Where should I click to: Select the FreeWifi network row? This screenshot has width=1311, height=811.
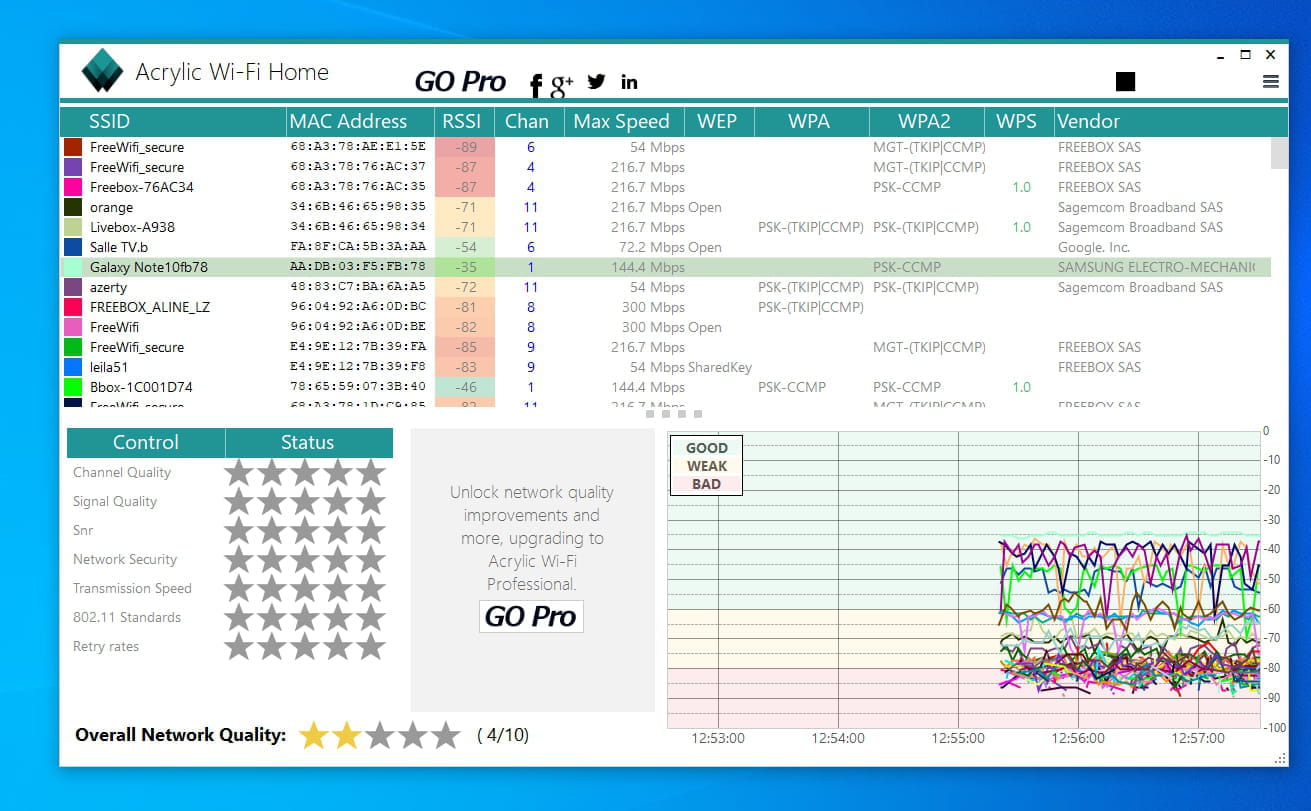click(667, 327)
